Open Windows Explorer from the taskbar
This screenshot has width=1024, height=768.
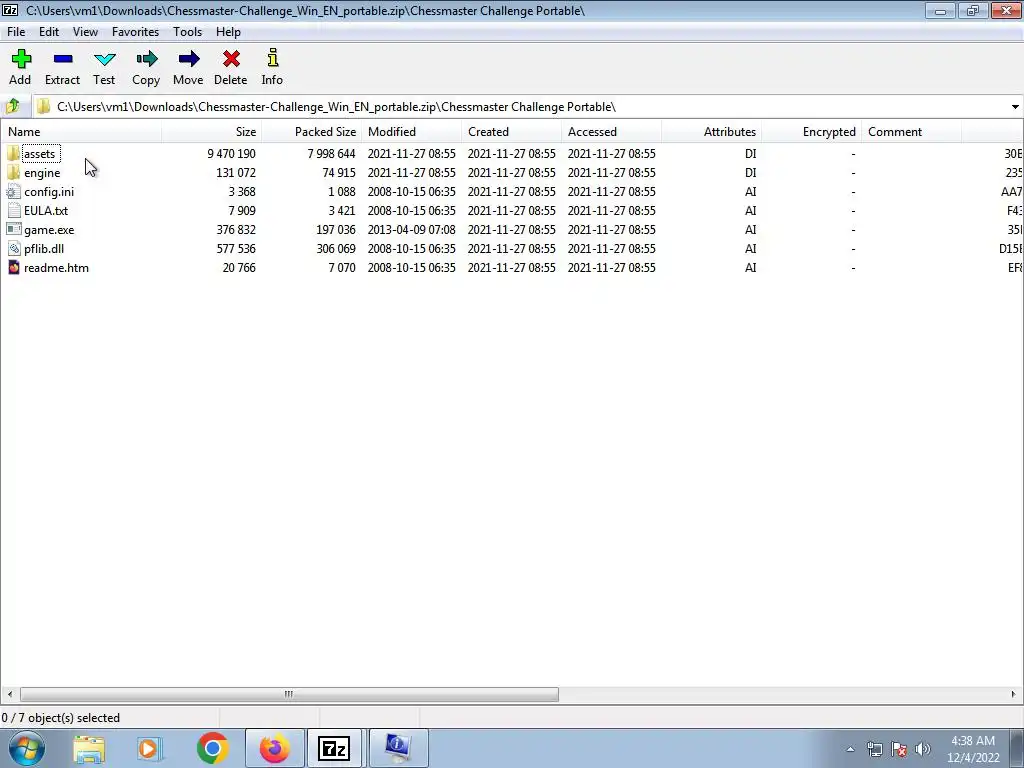tap(89, 748)
